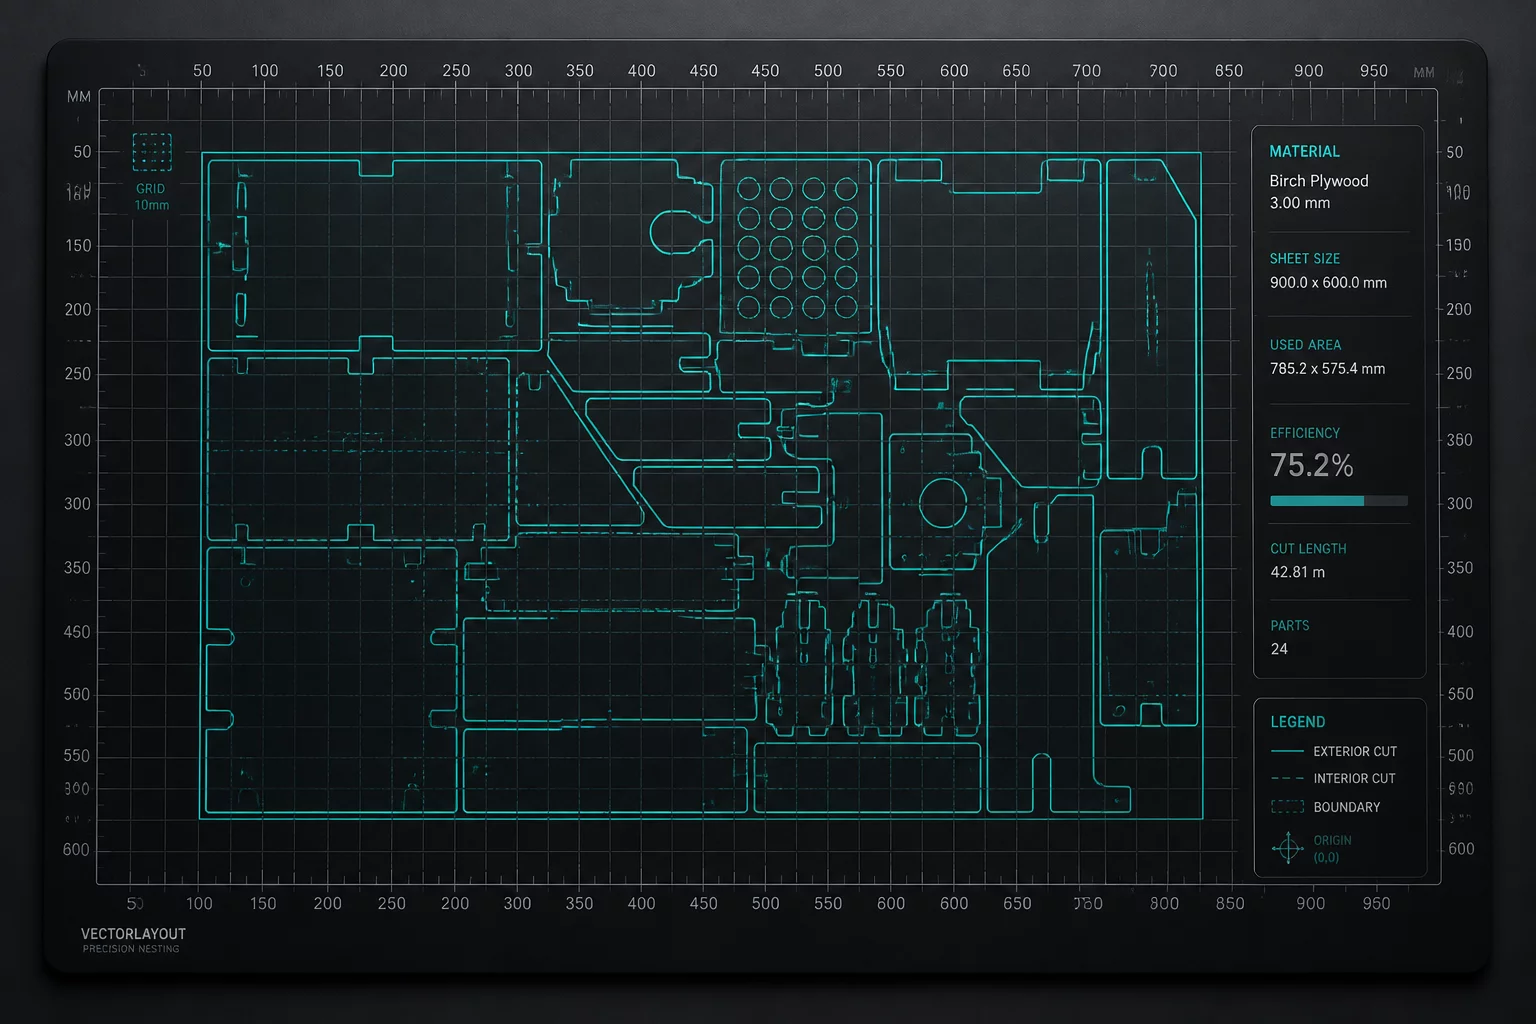Image resolution: width=1536 pixels, height=1024 pixels.
Task: Click the USED AREA label
Action: [1305, 344]
